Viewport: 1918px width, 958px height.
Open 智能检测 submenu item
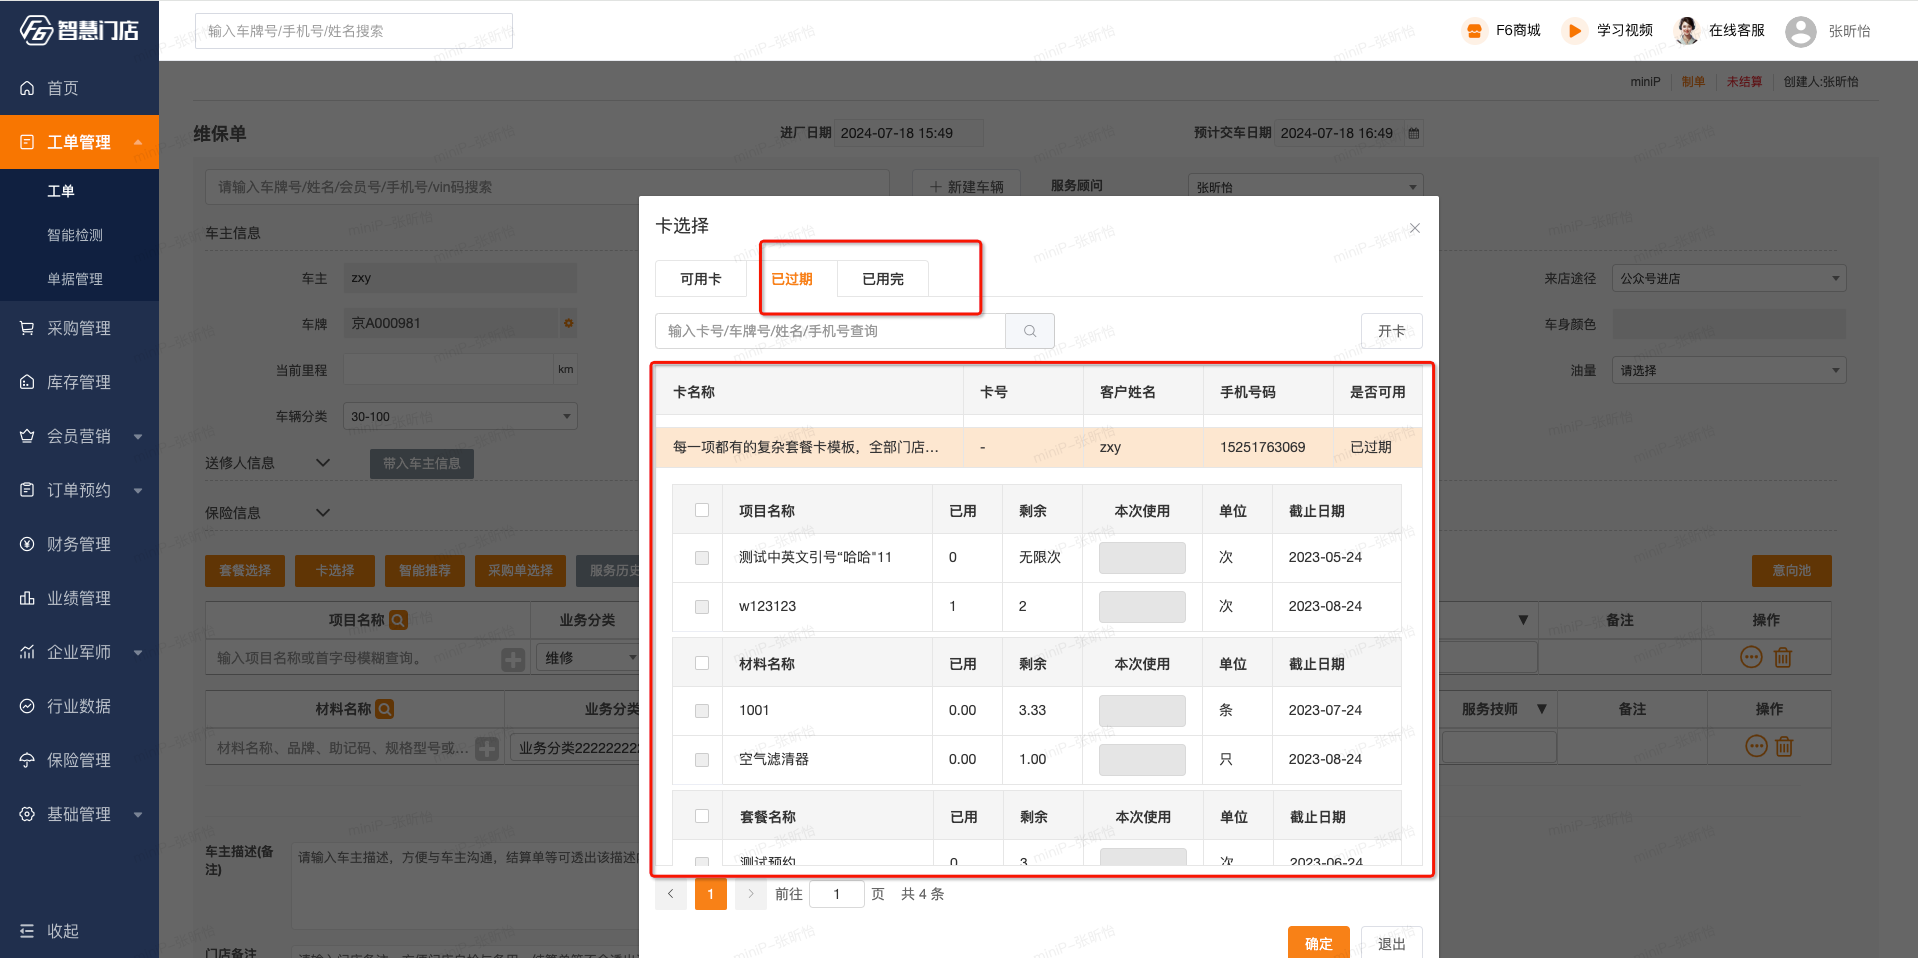pyautogui.click(x=75, y=235)
